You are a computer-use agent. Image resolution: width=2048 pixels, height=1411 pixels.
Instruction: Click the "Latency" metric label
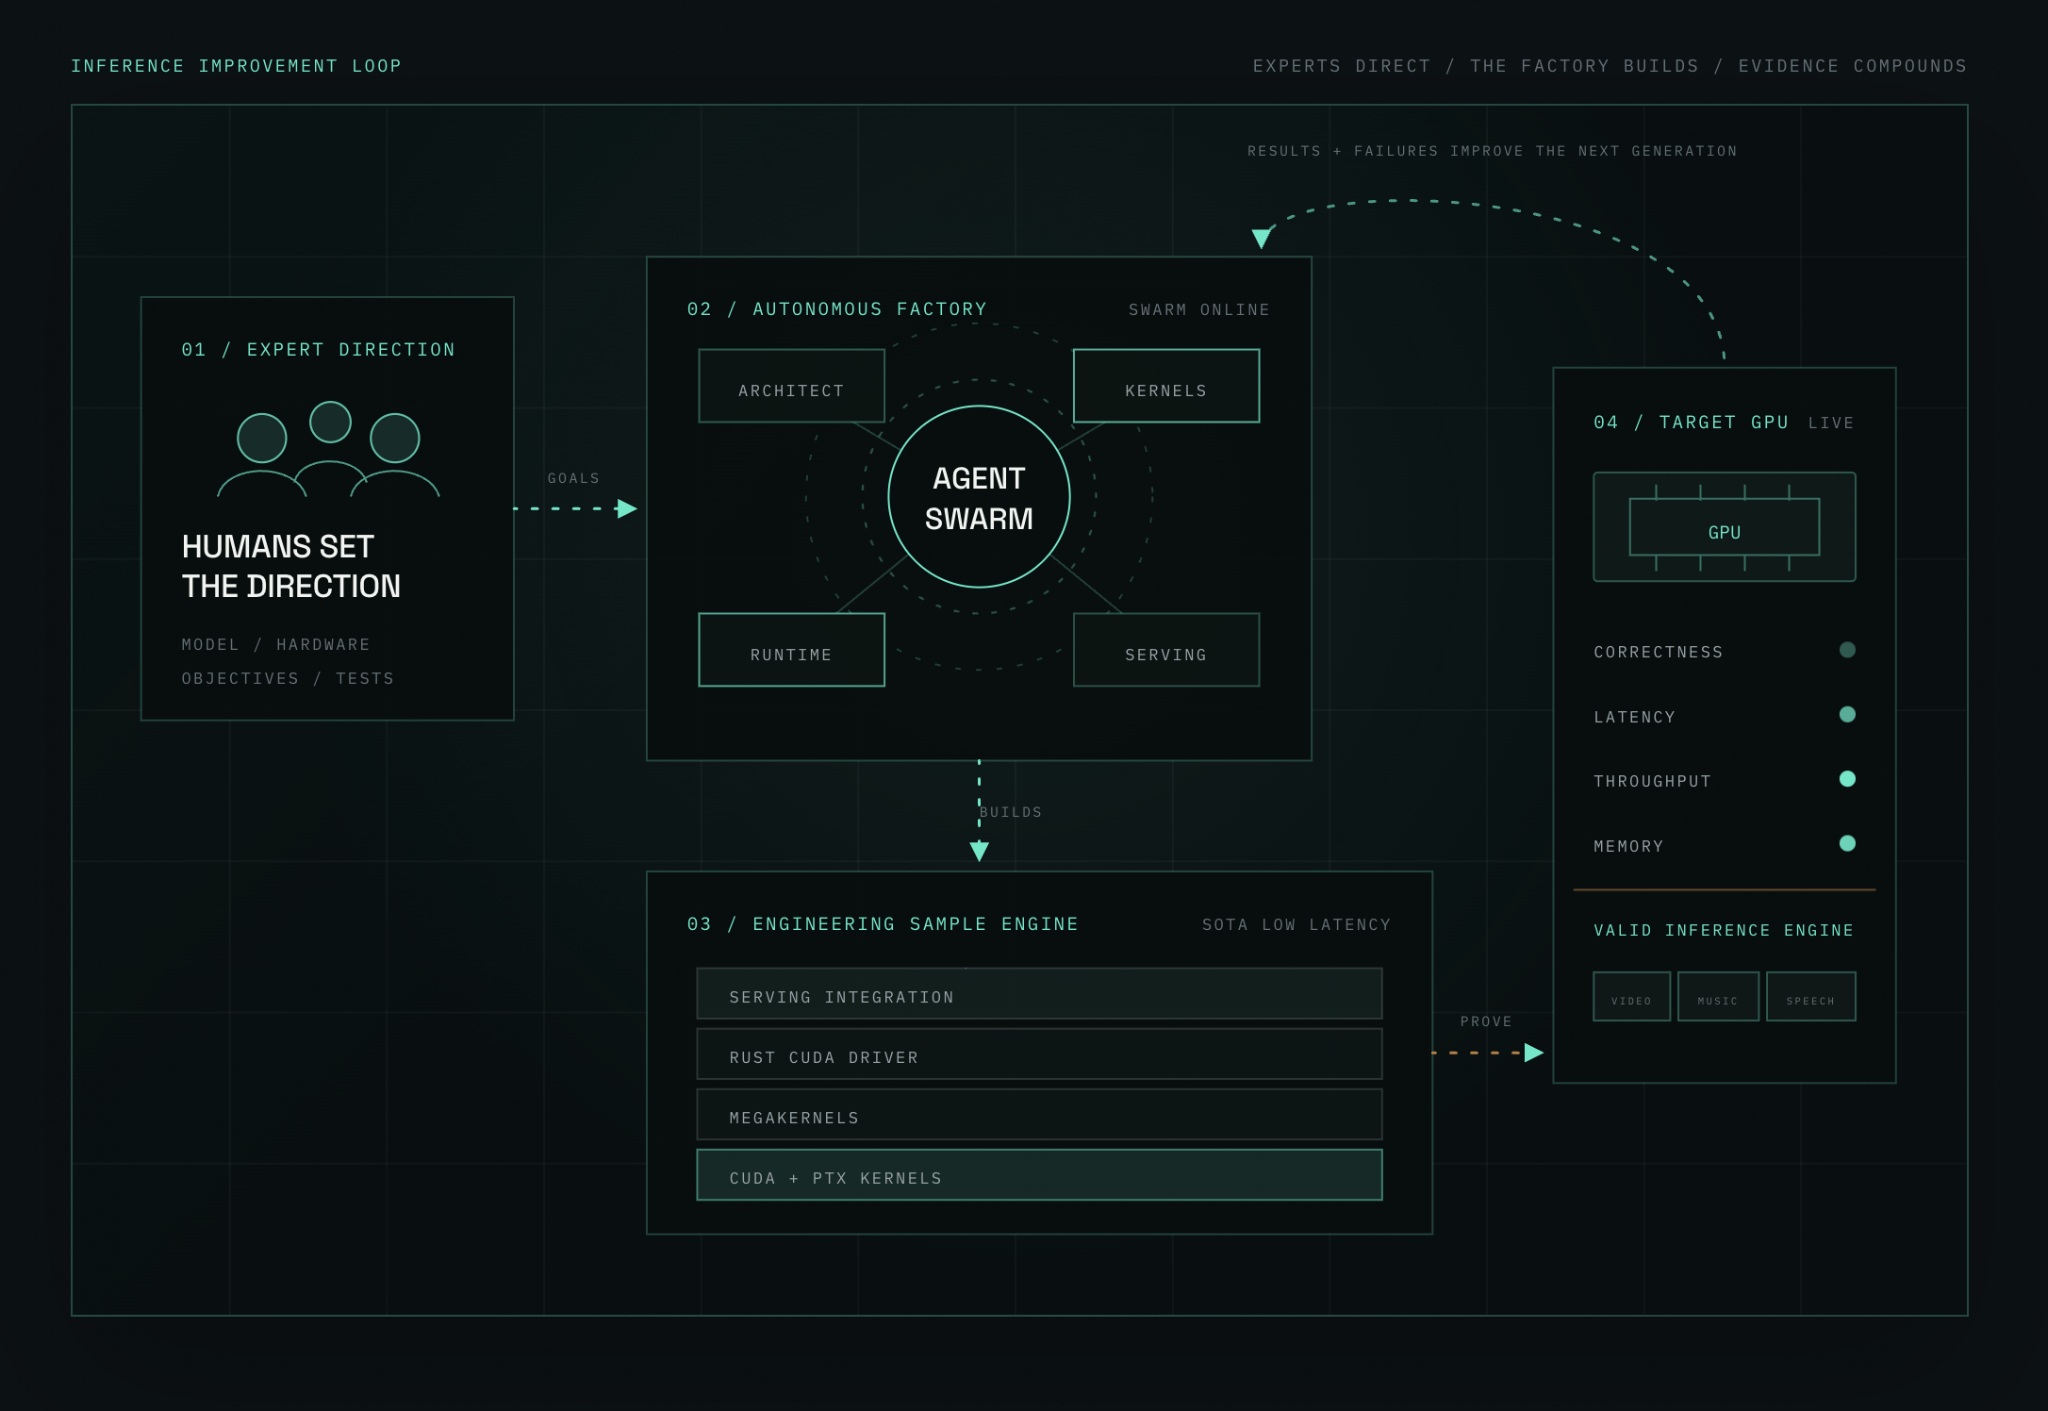coord(1634,717)
